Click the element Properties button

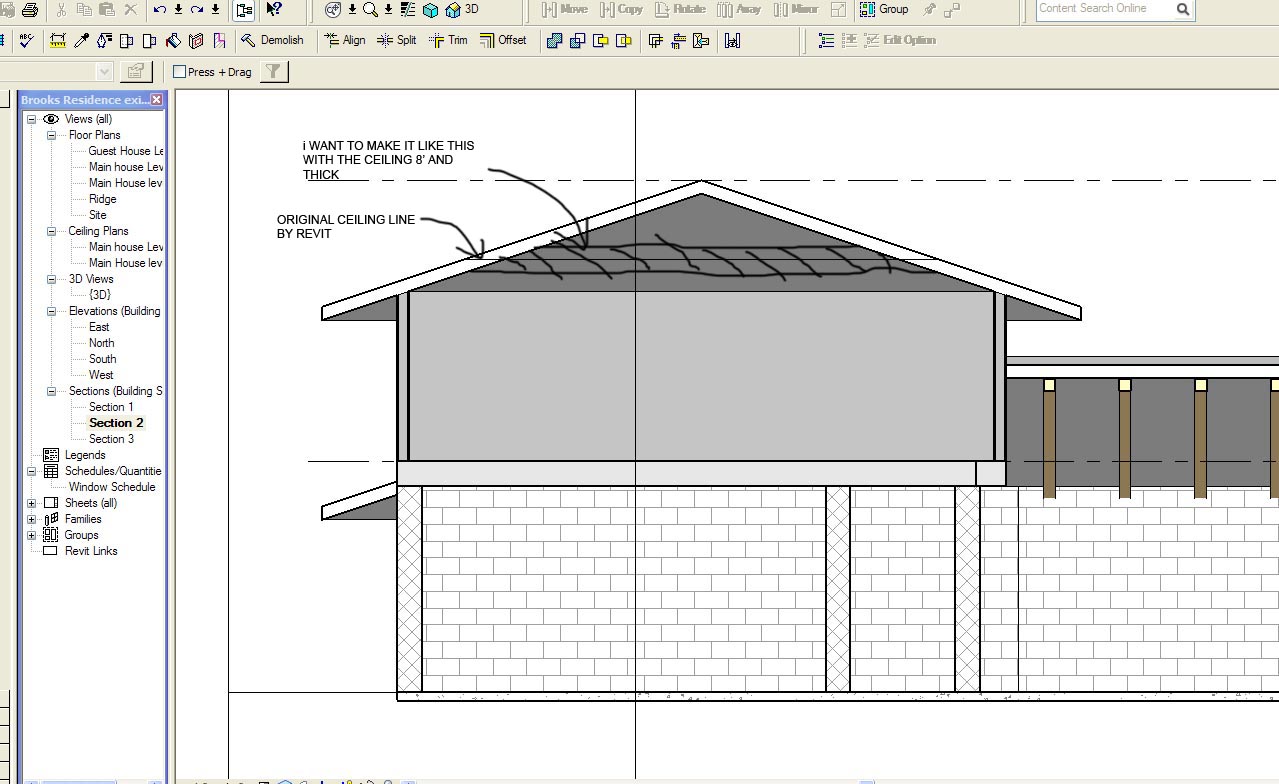coord(135,71)
